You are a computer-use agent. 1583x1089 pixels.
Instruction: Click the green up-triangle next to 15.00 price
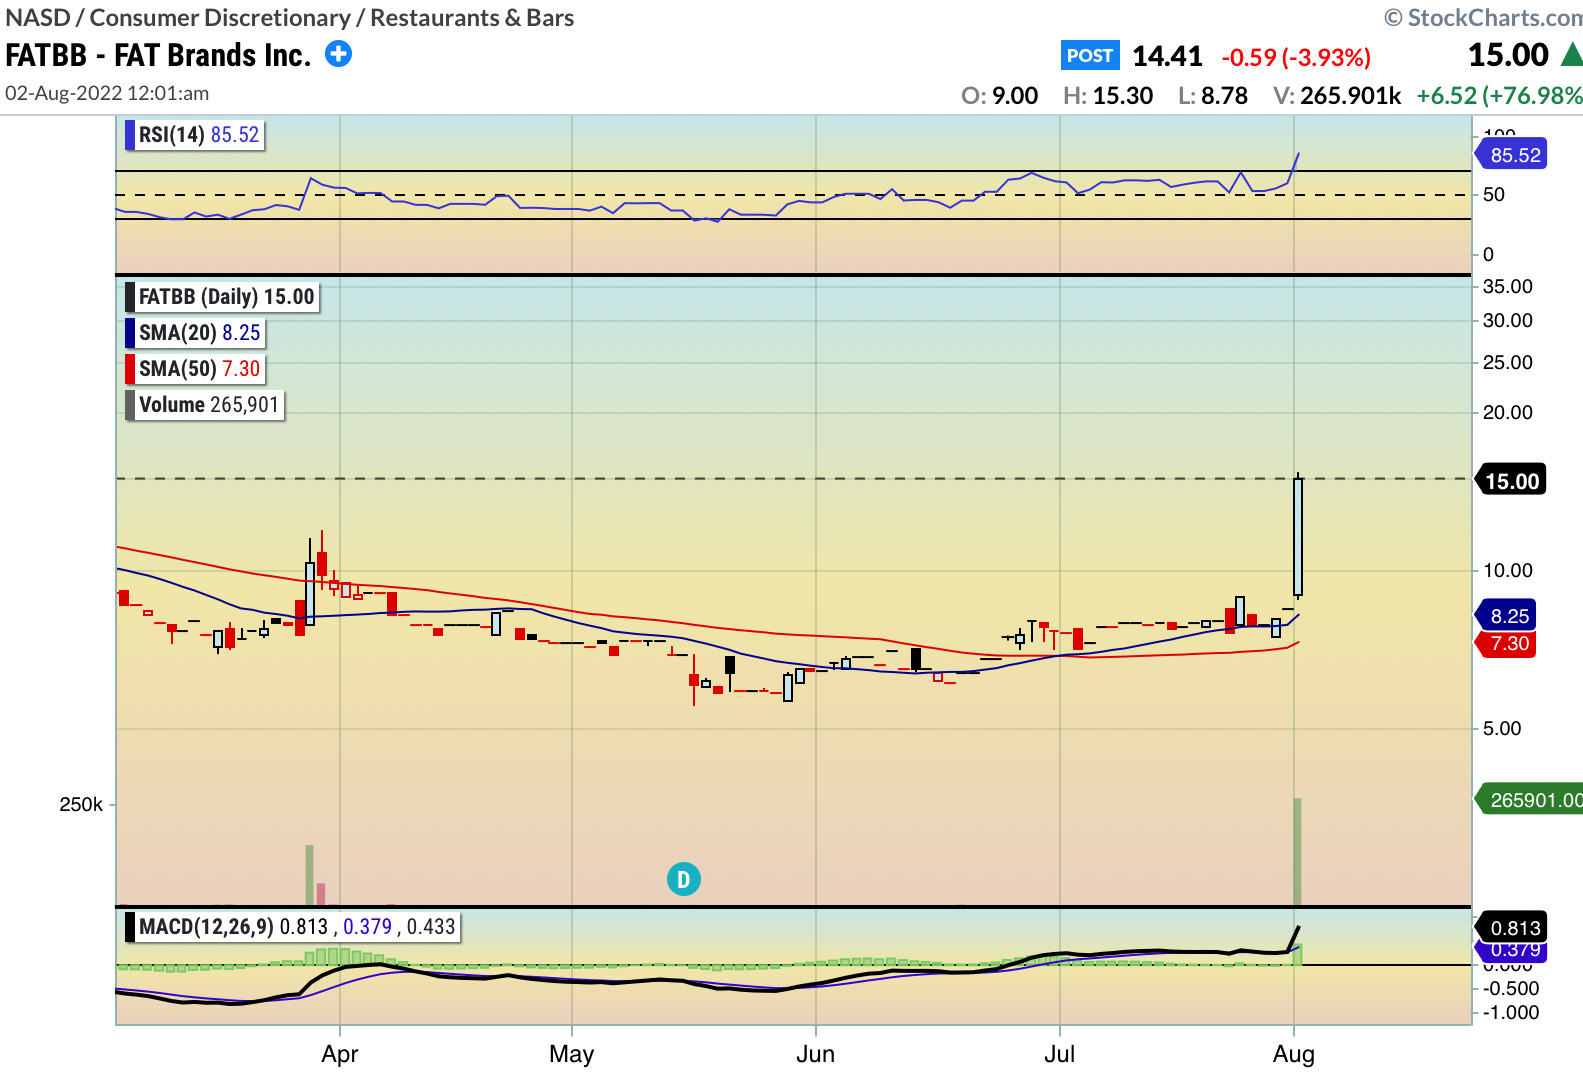click(1571, 54)
